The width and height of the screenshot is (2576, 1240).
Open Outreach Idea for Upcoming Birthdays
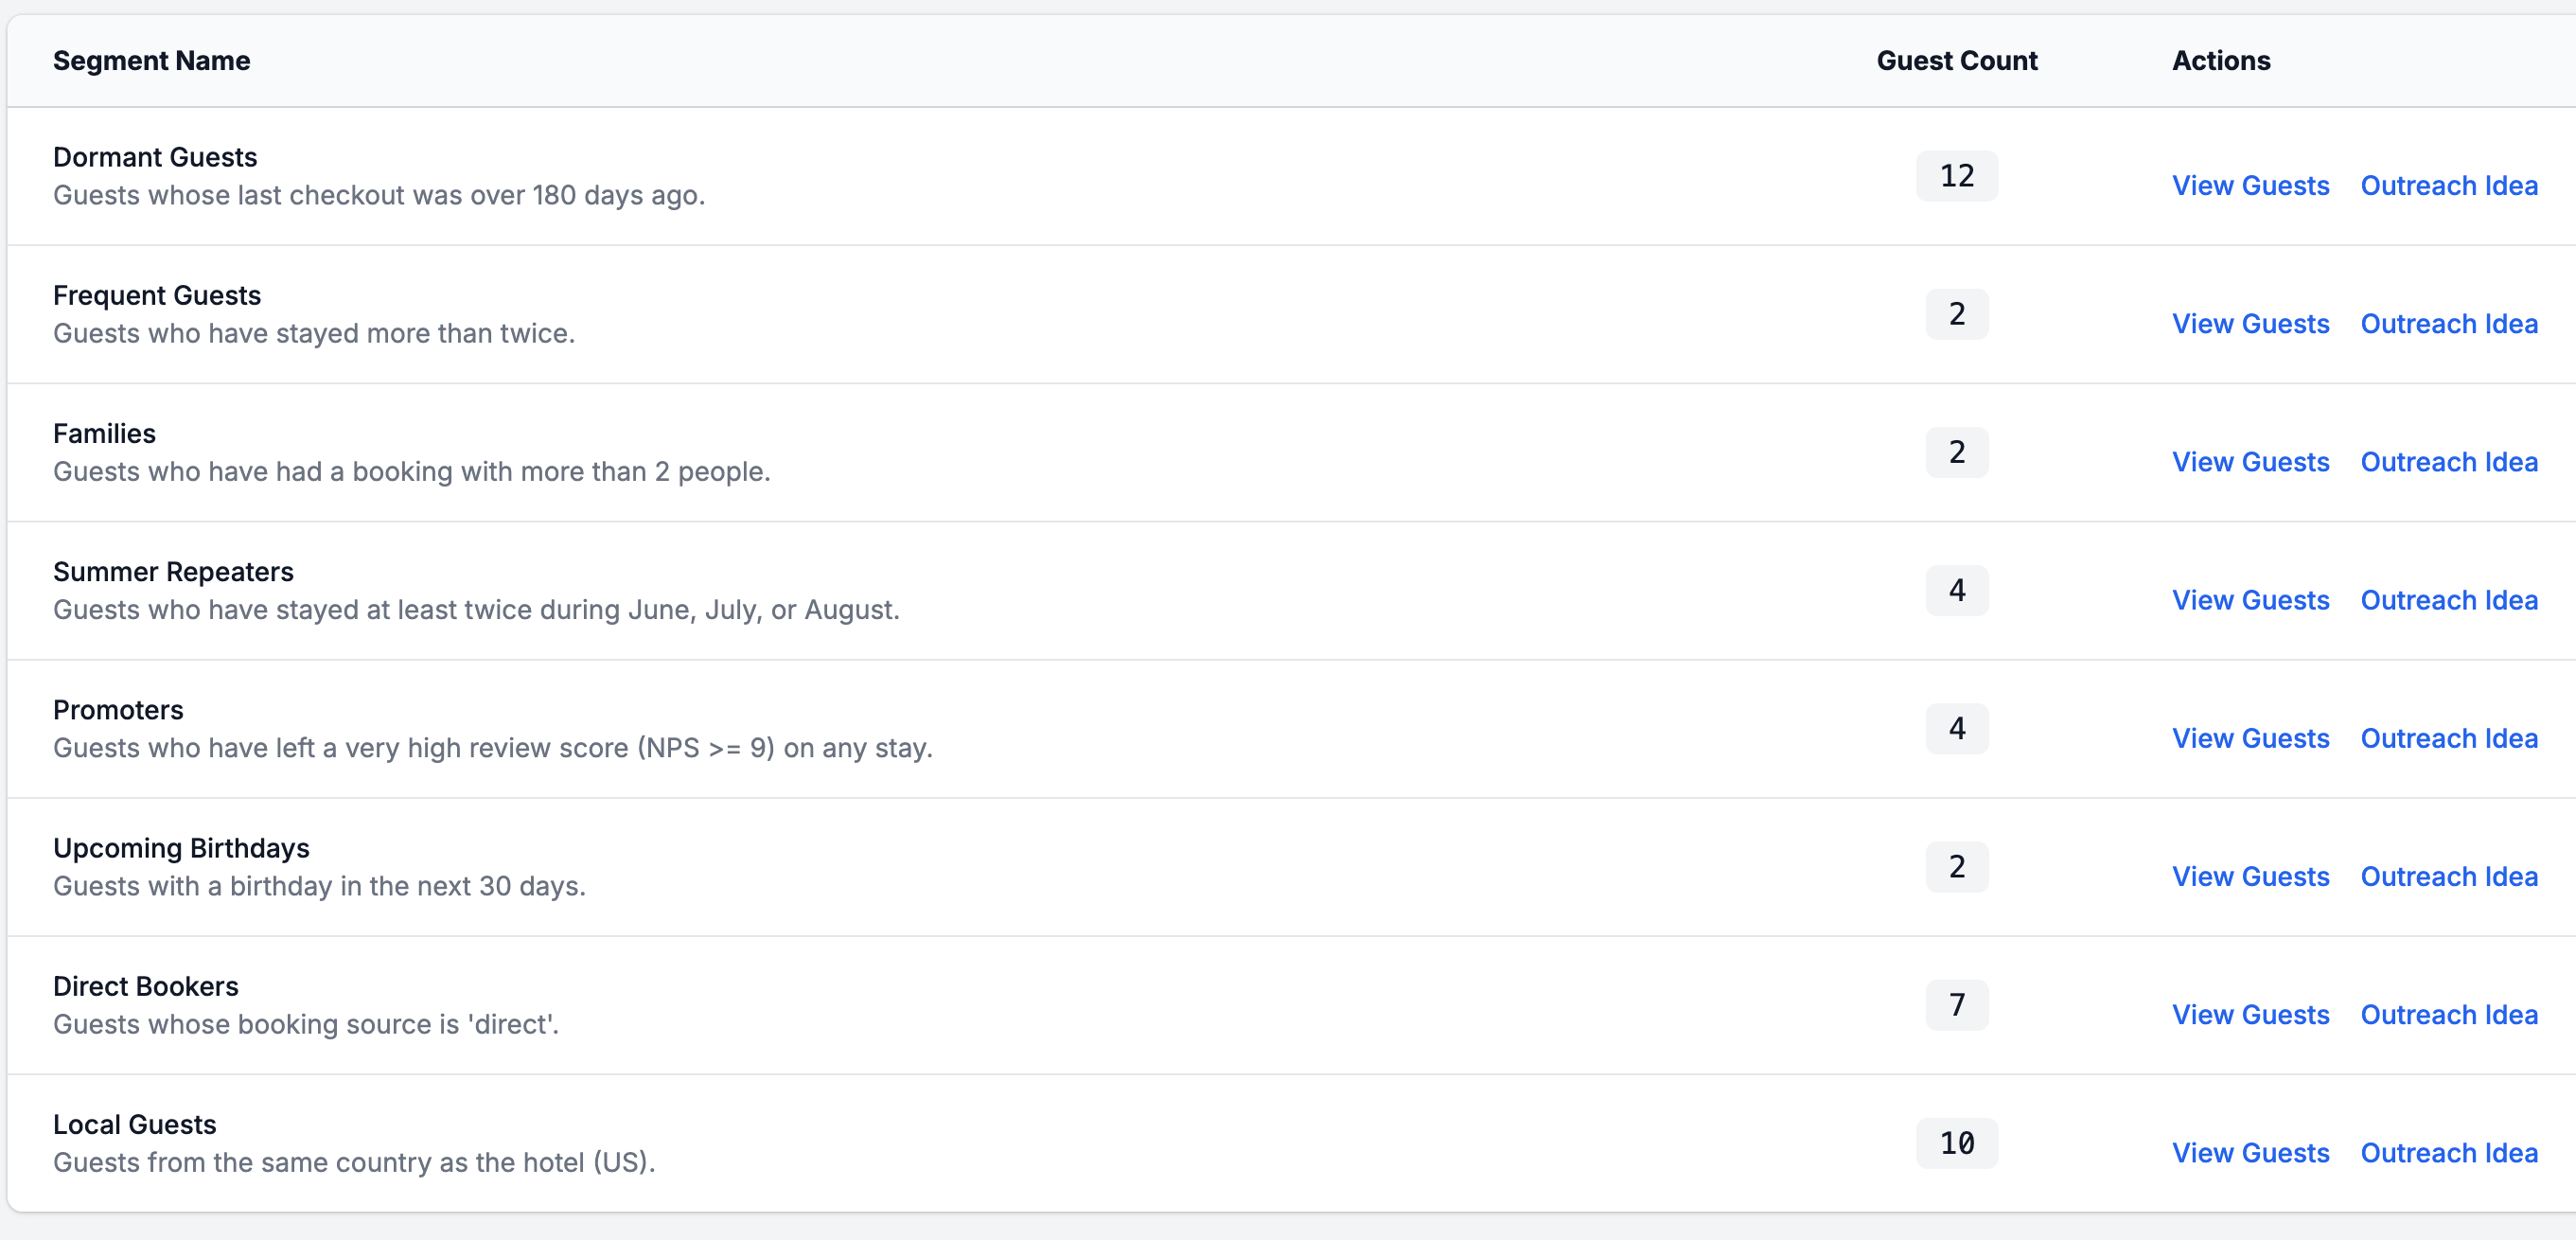[2450, 876]
